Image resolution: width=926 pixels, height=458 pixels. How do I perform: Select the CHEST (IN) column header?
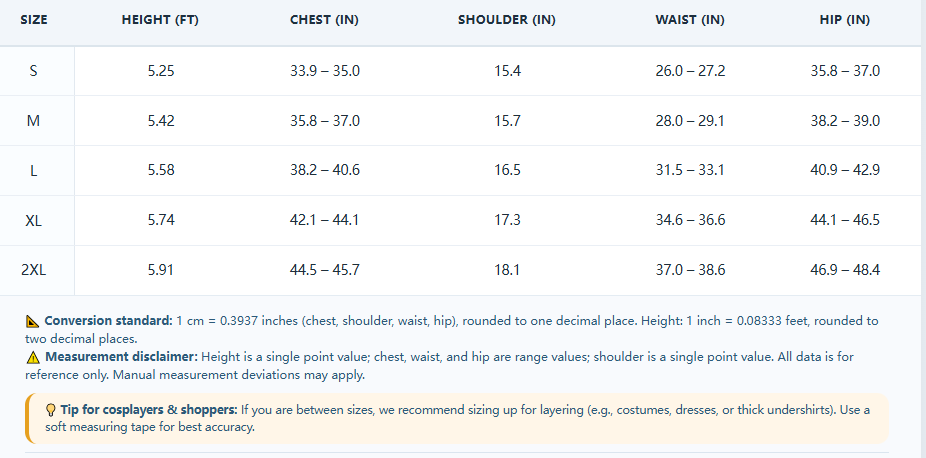click(324, 19)
